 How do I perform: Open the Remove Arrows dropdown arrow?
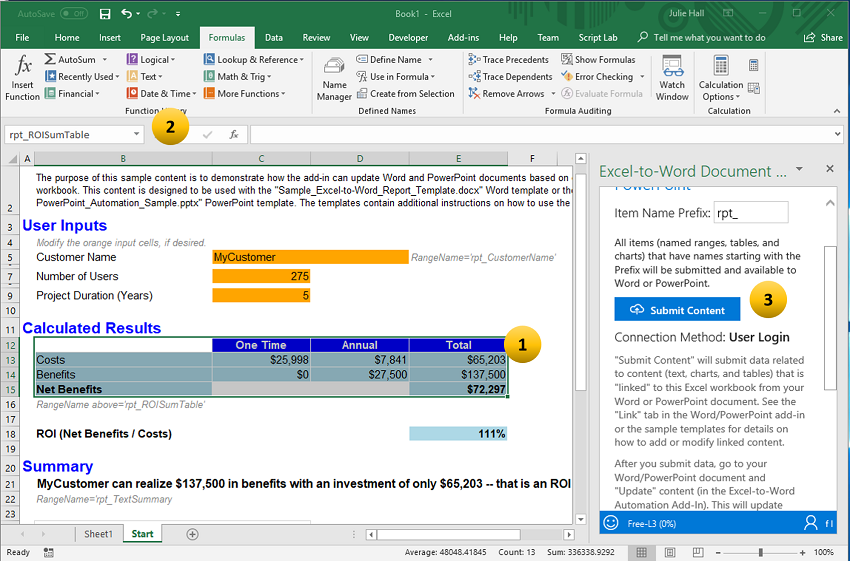point(553,93)
